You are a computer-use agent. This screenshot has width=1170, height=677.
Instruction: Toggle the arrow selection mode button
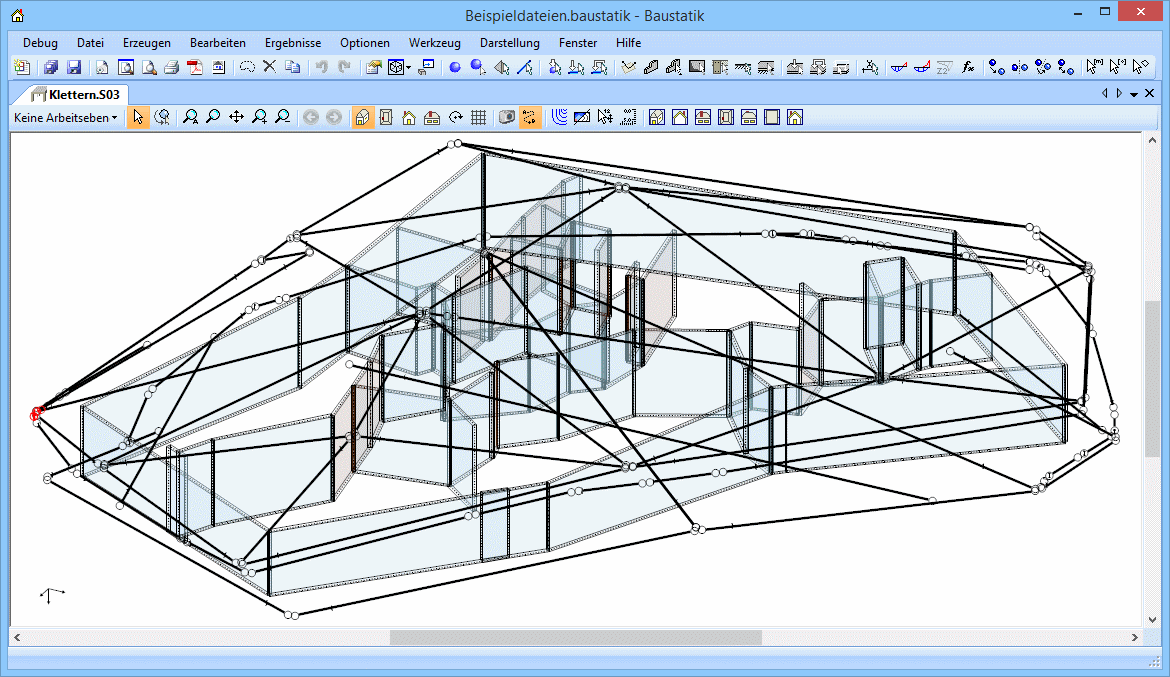point(138,117)
